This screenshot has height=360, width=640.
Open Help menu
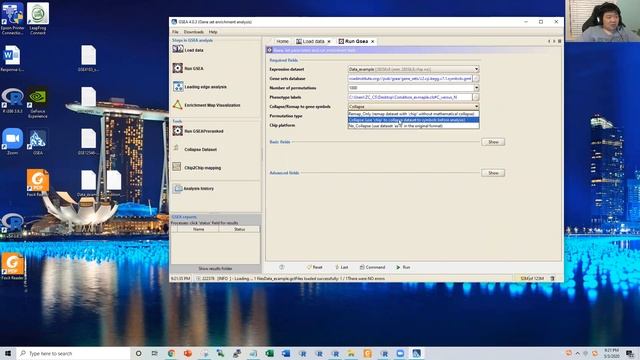point(213,32)
